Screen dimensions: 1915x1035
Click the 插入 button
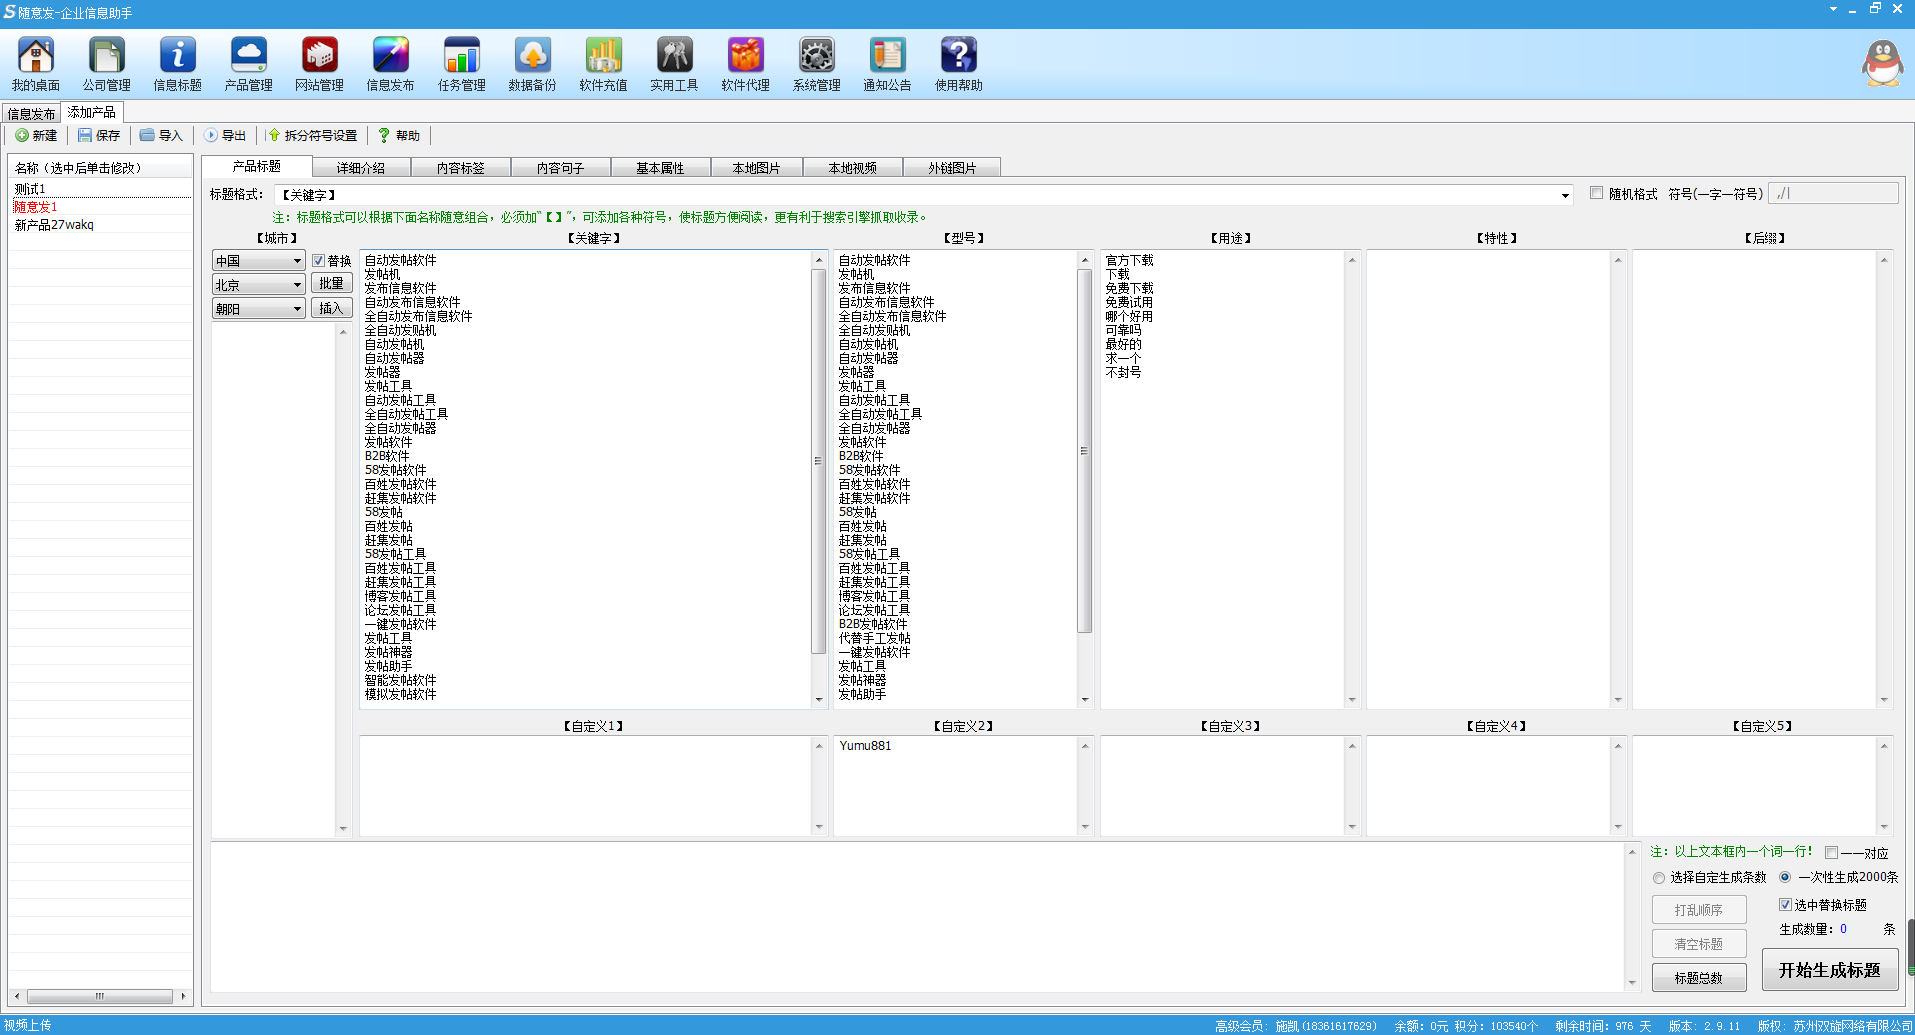tap(332, 308)
